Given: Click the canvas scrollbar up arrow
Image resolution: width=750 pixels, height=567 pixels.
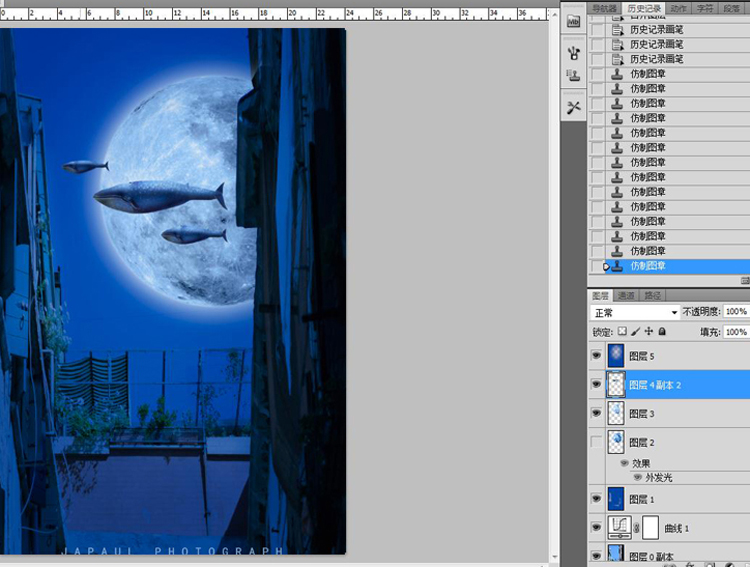Looking at the screenshot, I should click(x=554, y=14).
